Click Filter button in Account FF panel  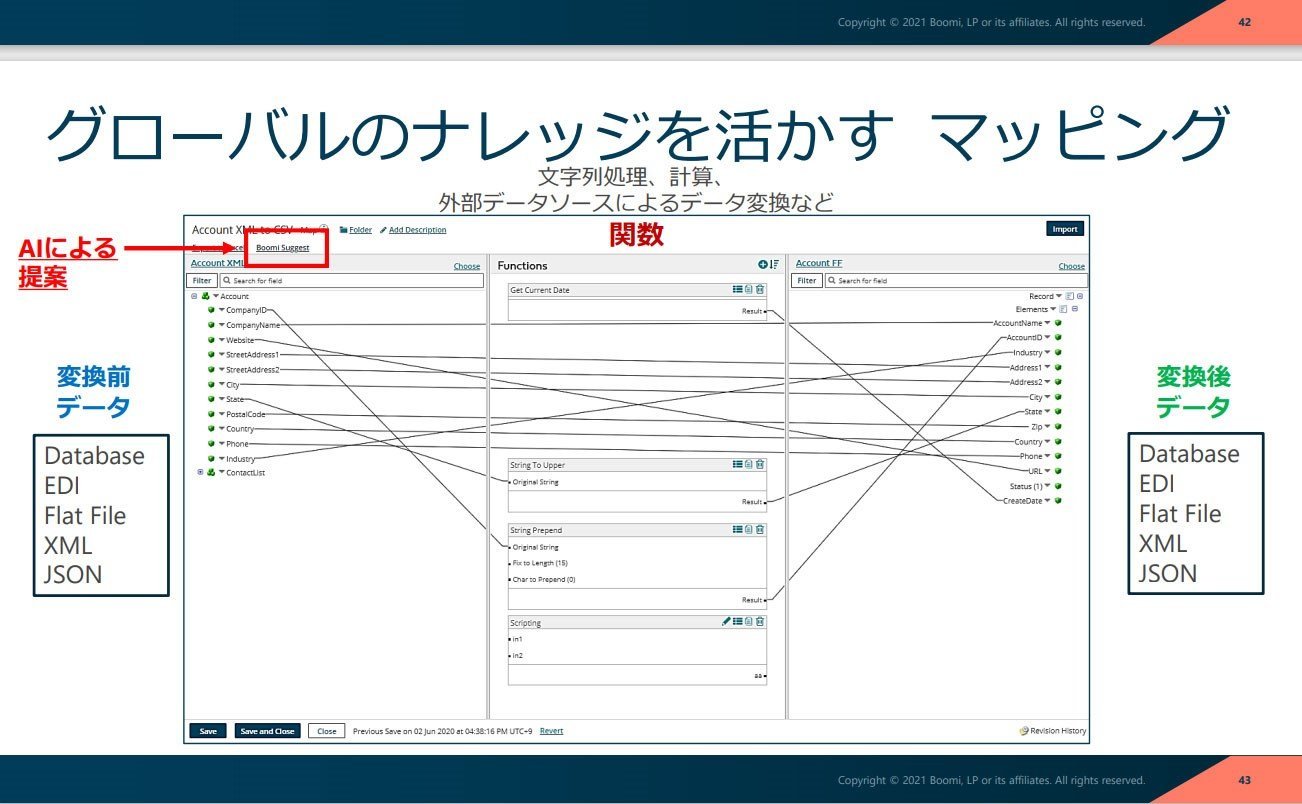807,281
